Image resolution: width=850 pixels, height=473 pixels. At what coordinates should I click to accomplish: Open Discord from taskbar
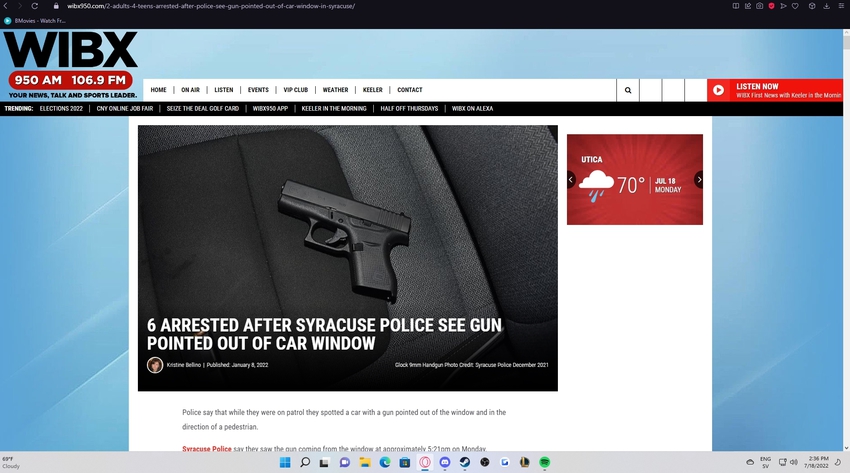pyautogui.click(x=445, y=462)
